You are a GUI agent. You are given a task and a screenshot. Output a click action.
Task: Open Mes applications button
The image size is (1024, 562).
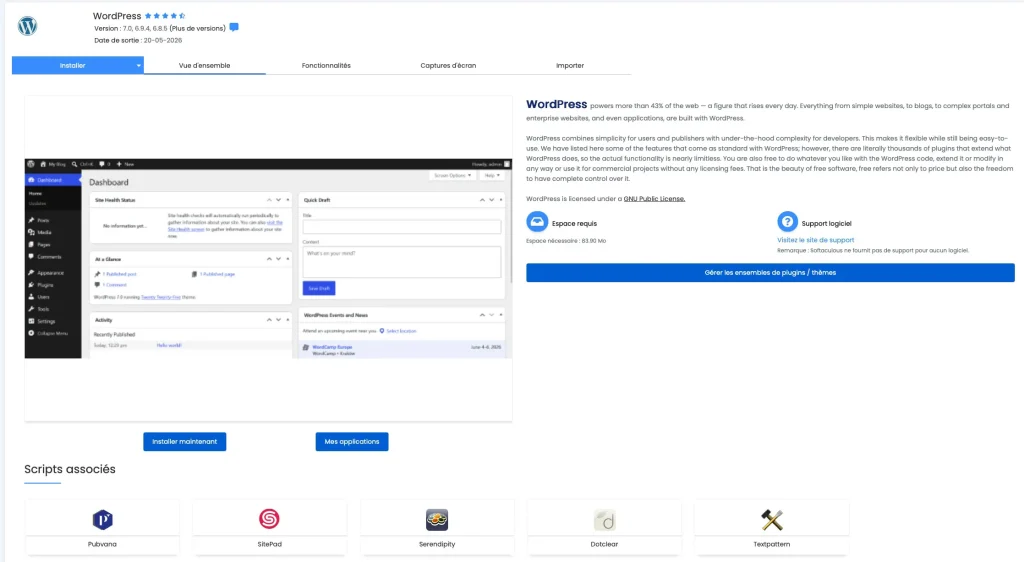[x=351, y=442]
